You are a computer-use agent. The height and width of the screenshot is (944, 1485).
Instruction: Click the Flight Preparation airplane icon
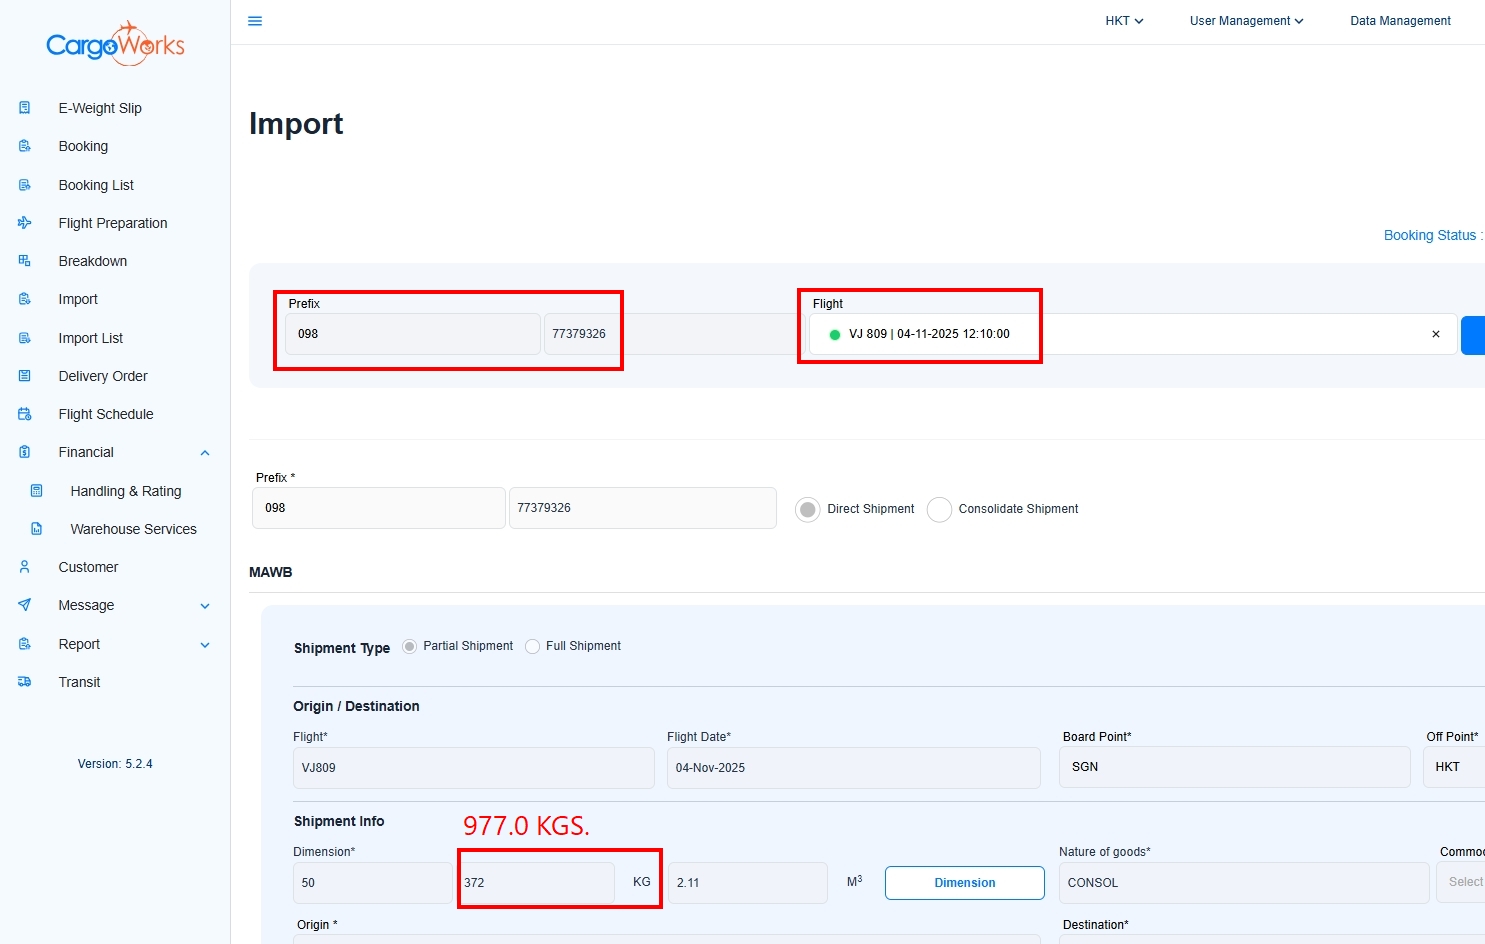click(25, 223)
